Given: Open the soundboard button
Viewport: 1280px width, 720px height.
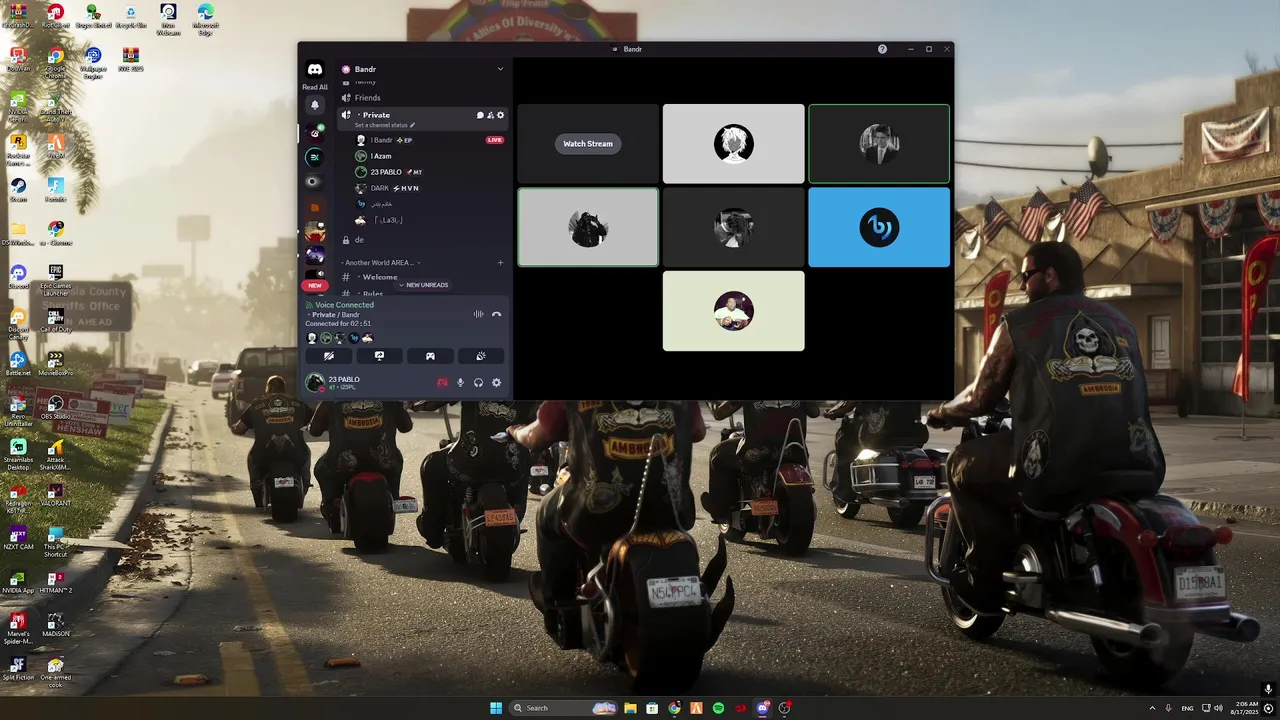Looking at the screenshot, I should point(481,356).
